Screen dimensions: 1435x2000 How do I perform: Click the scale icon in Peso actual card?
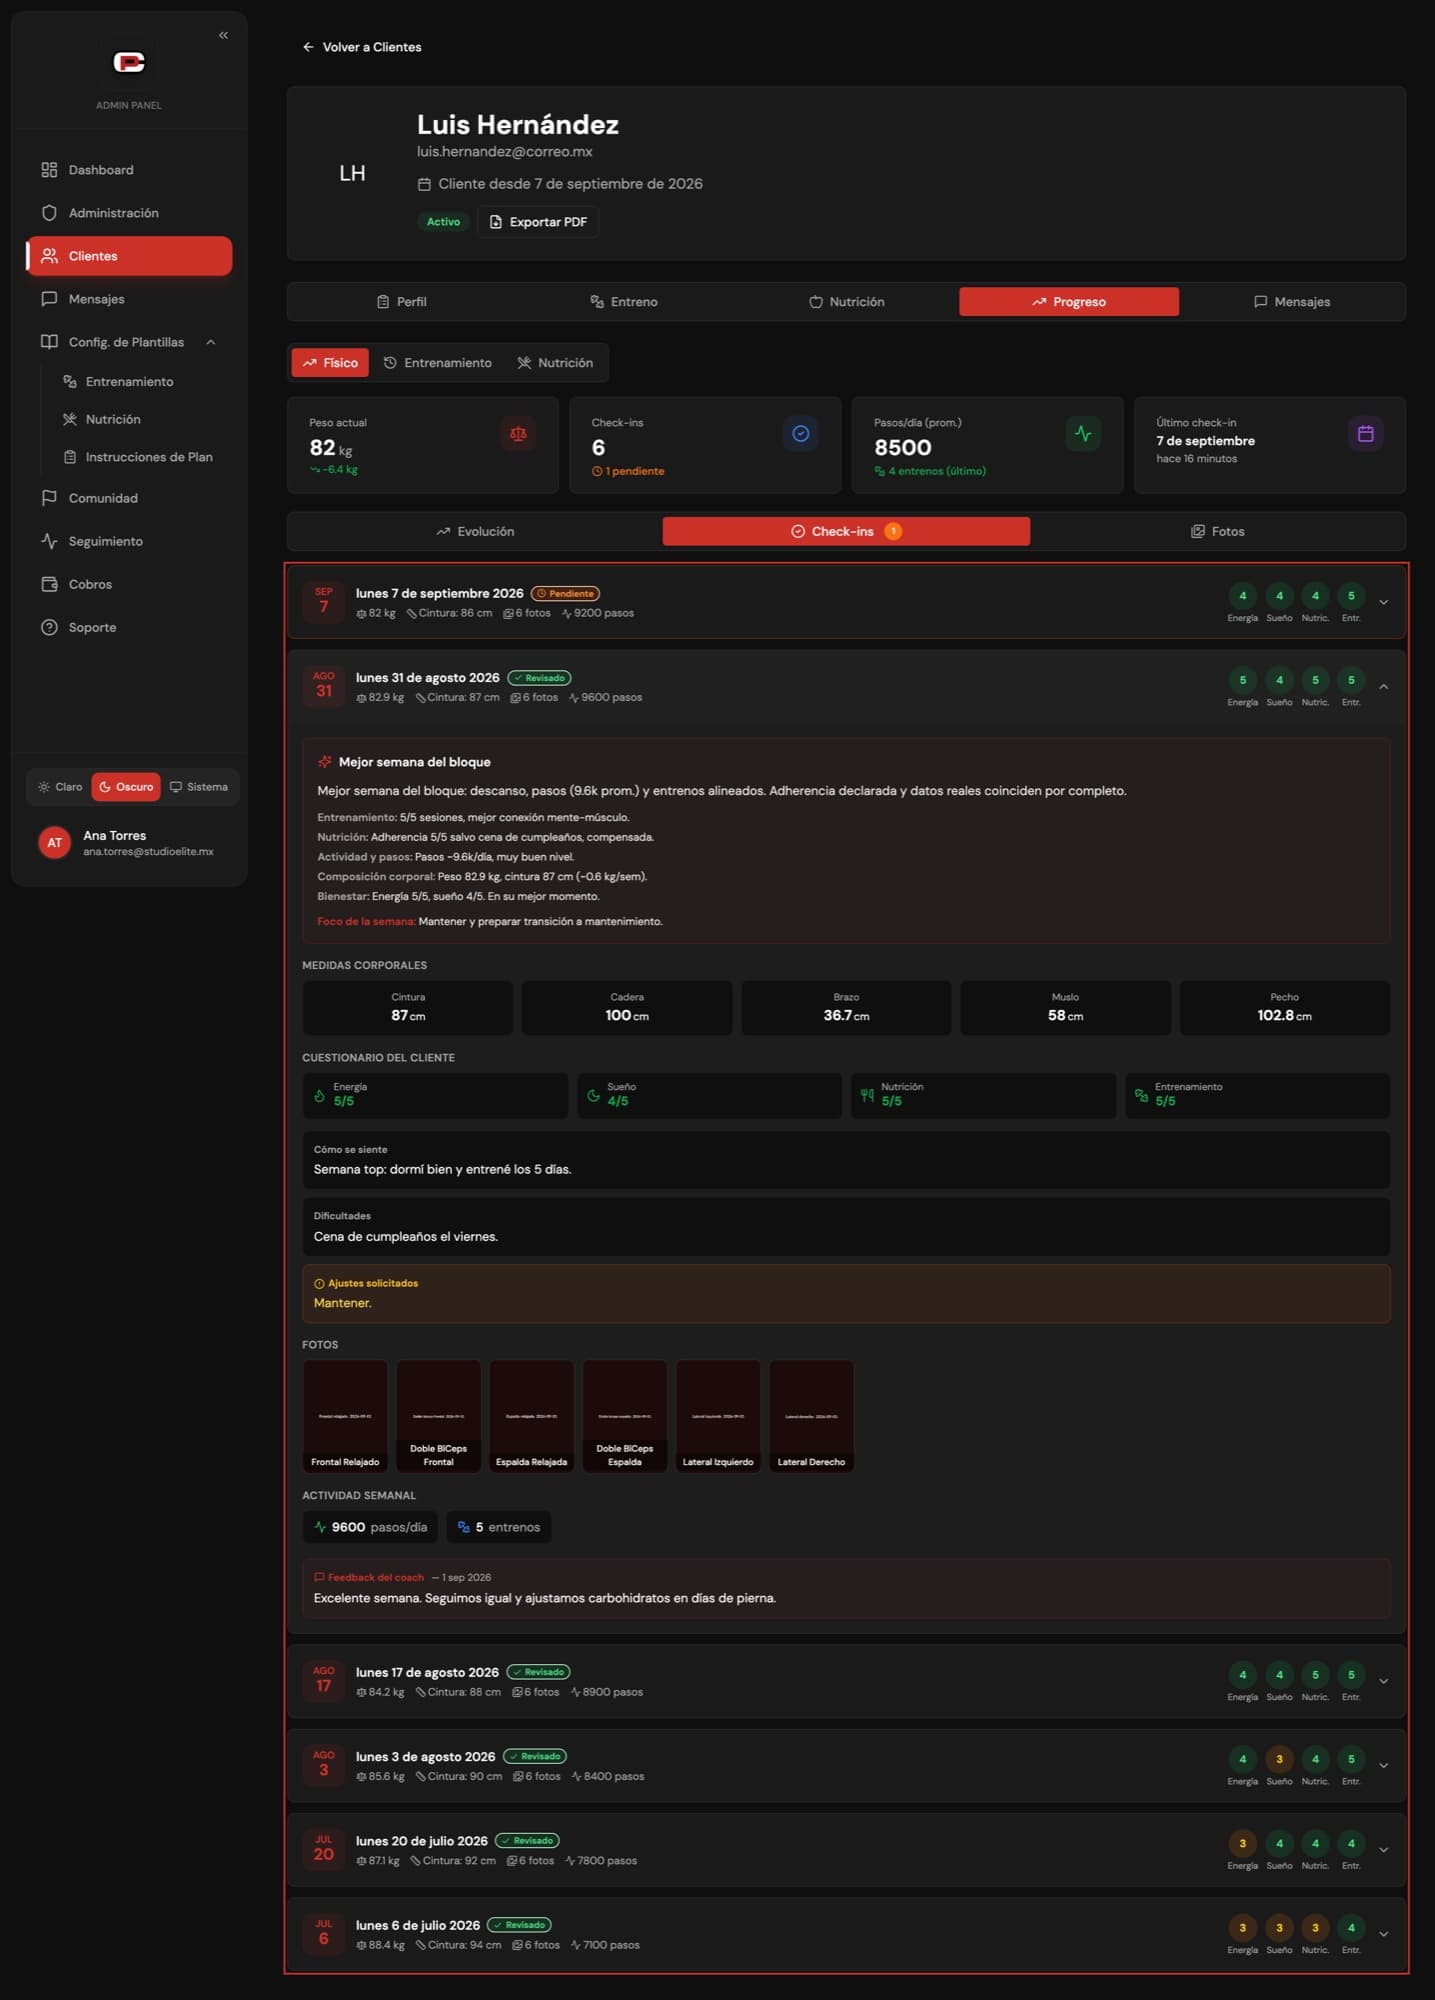tap(518, 434)
